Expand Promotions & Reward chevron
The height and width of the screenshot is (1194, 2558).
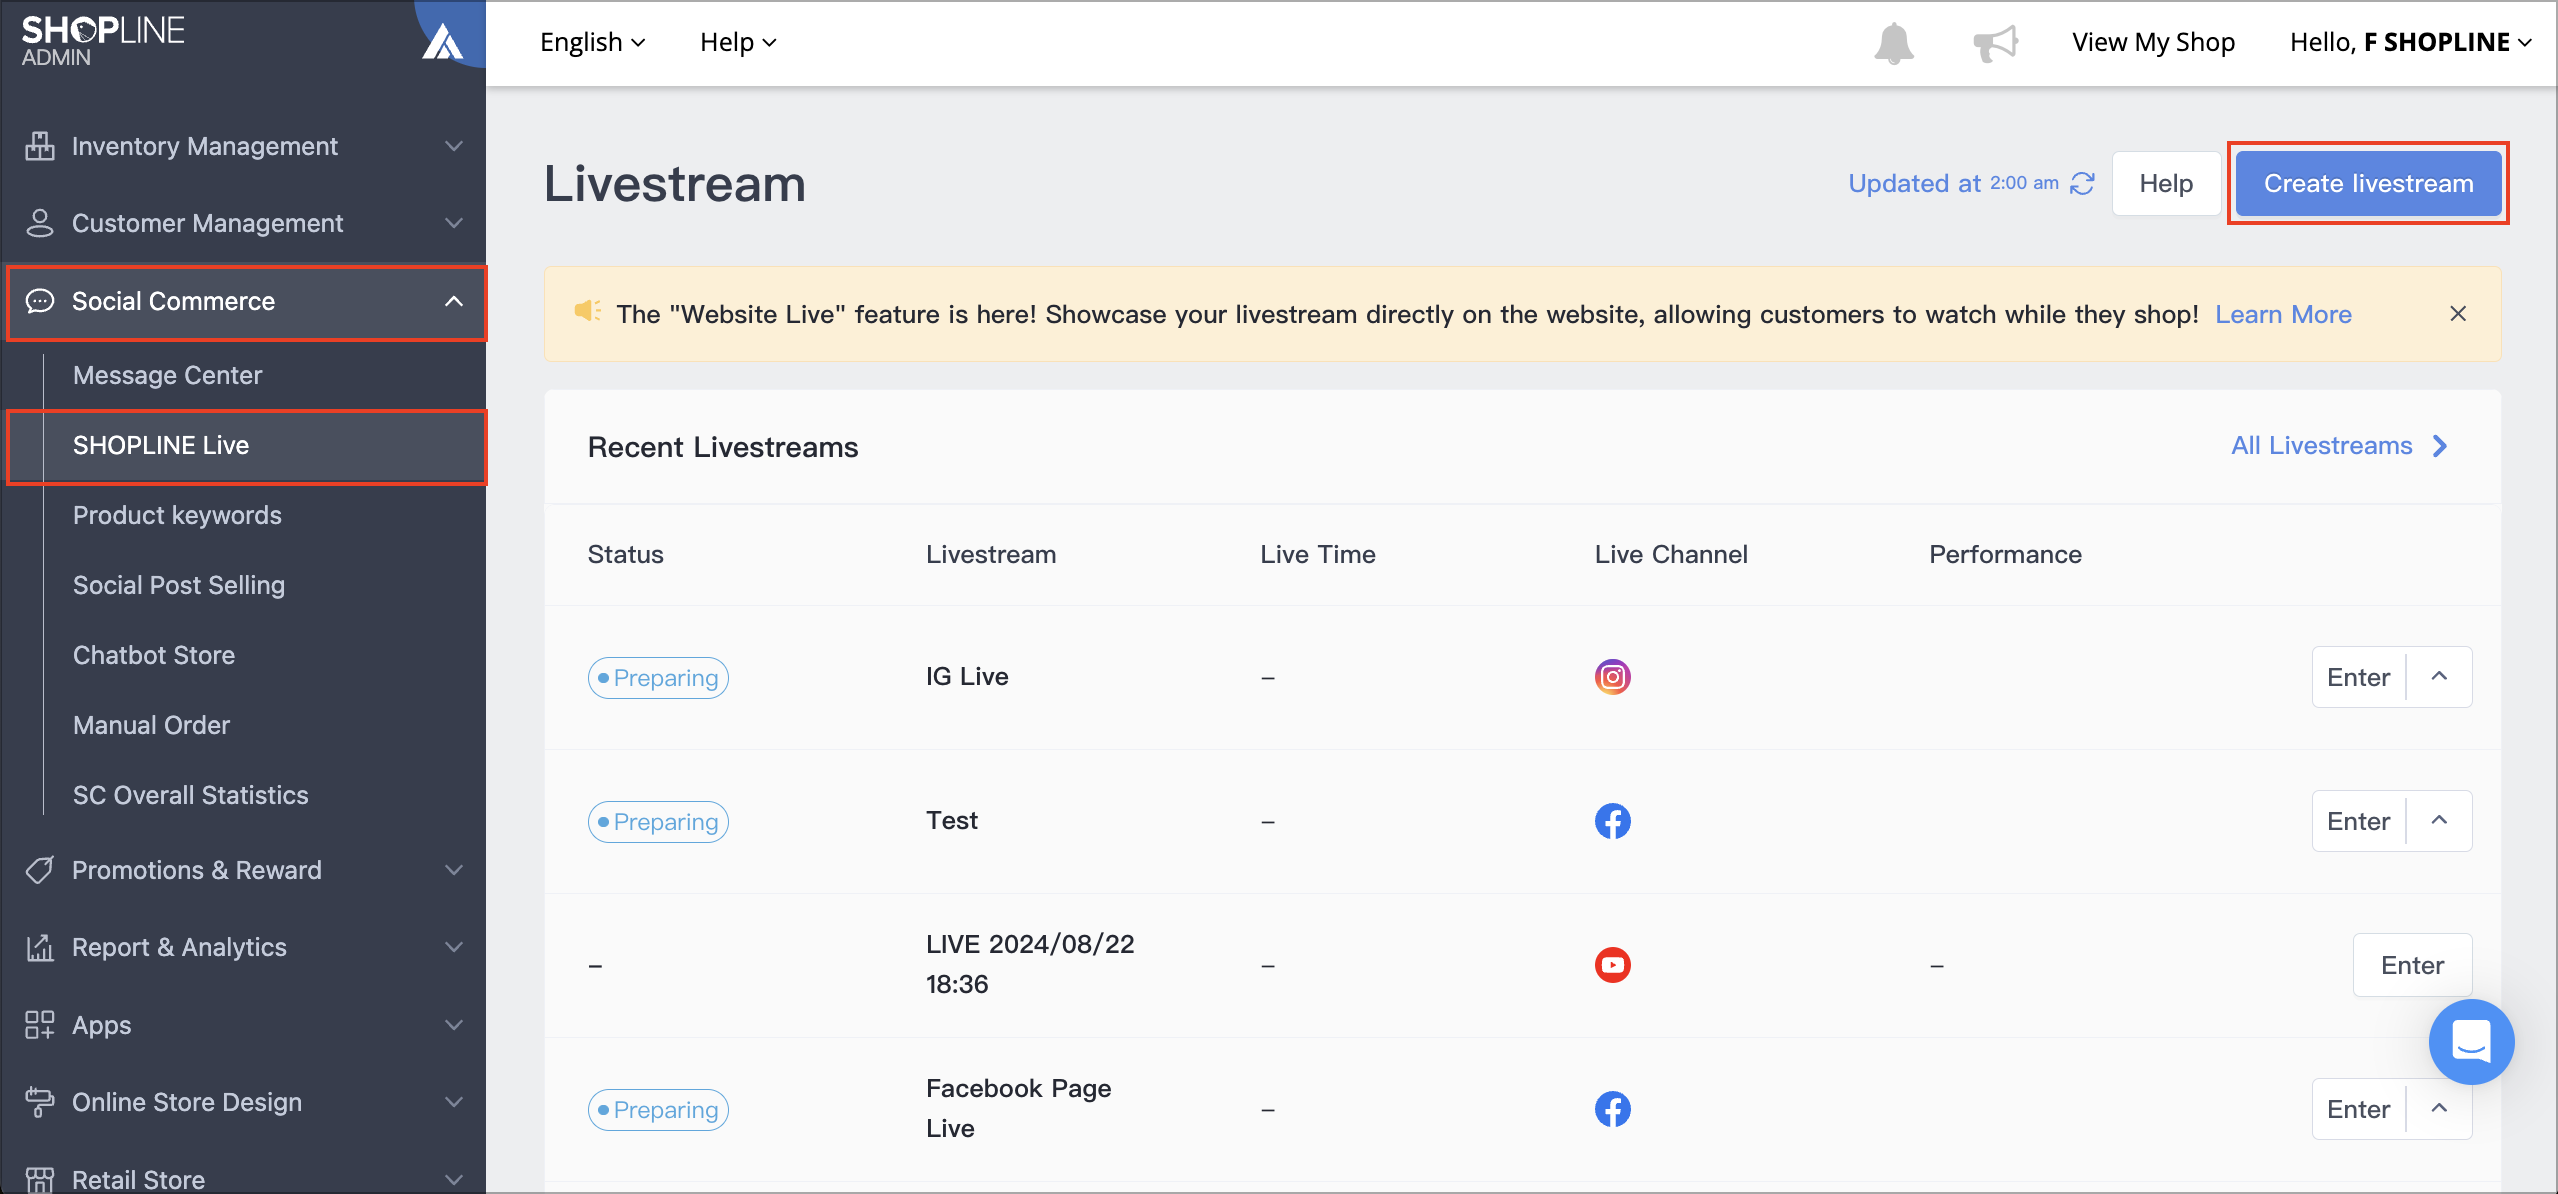(x=454, y=870)
